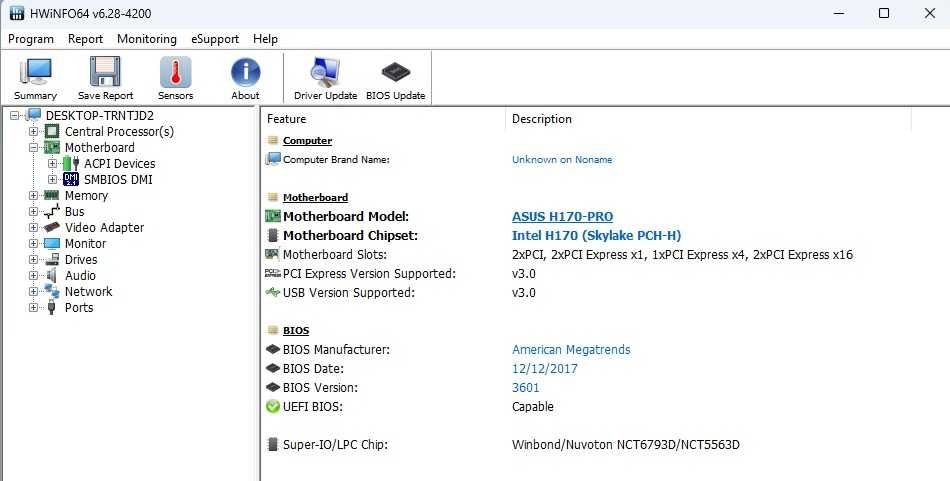
Task: Open BIOS Update chip icon
Action: click(396, 72)
